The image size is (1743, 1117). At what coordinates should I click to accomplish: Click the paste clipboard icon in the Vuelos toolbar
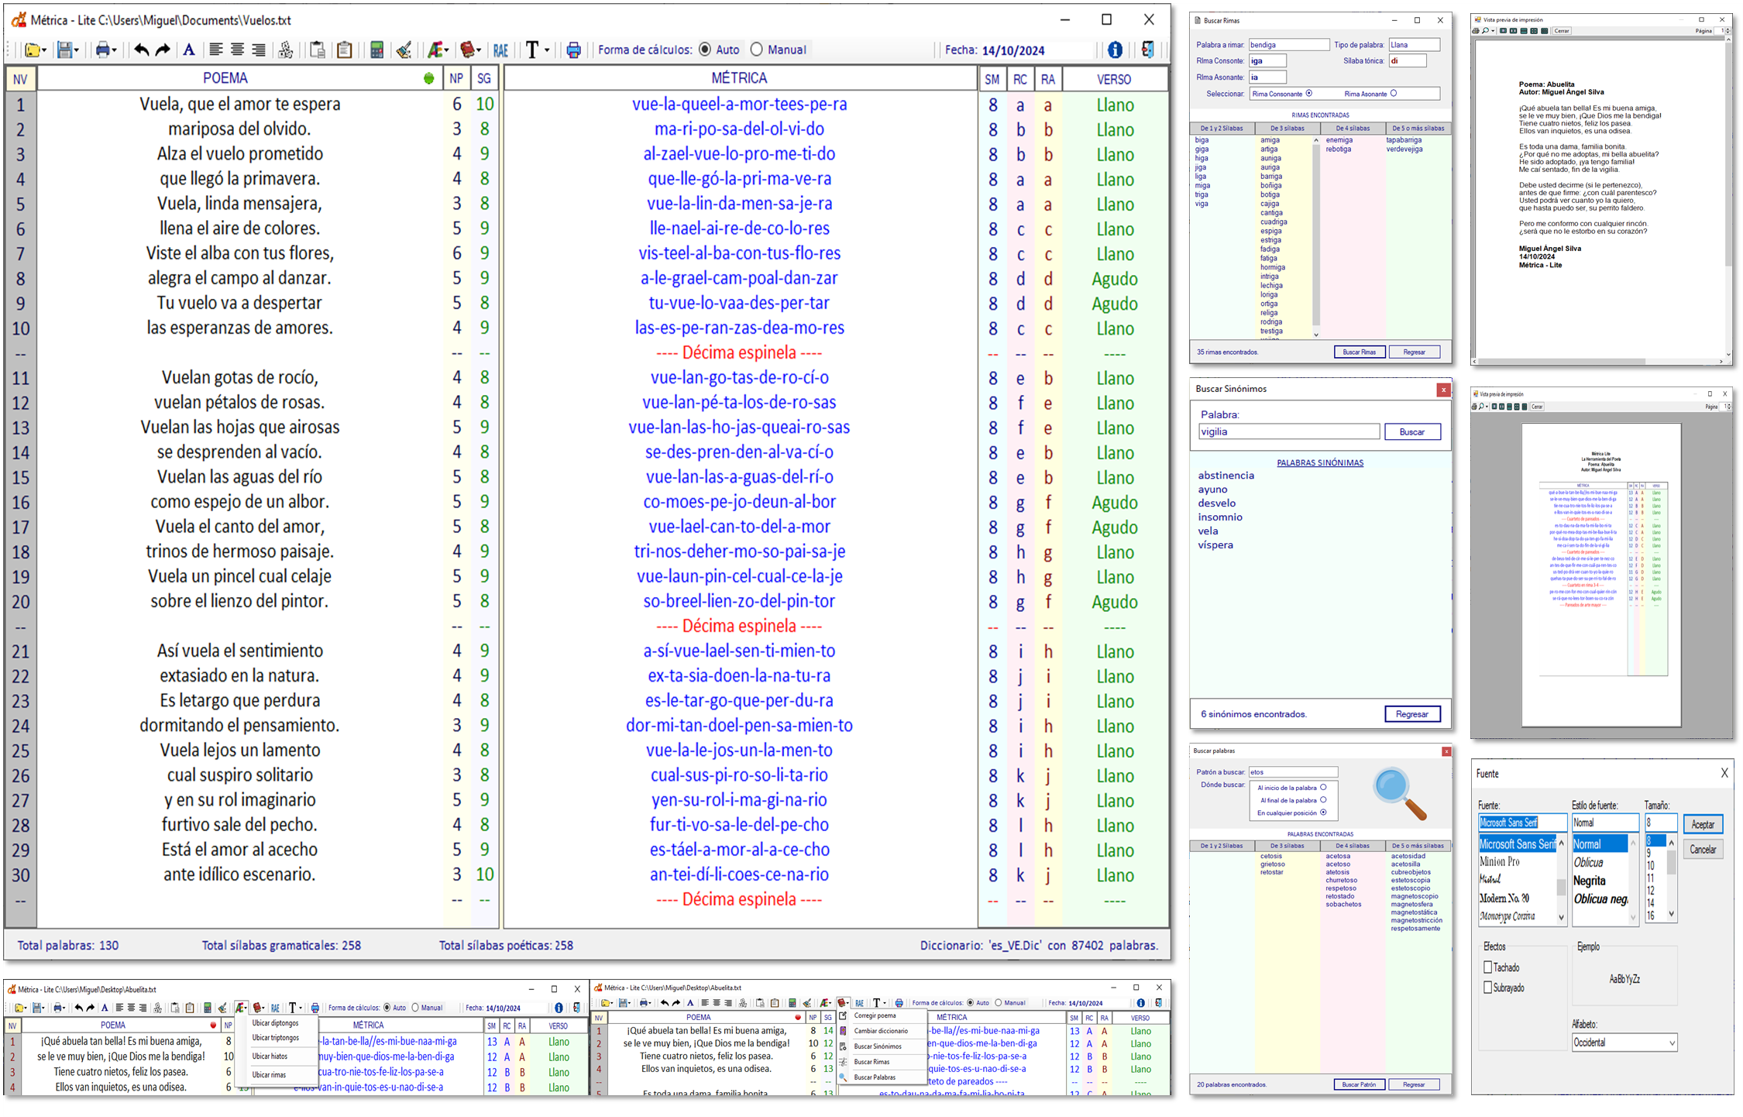(344, 50)
